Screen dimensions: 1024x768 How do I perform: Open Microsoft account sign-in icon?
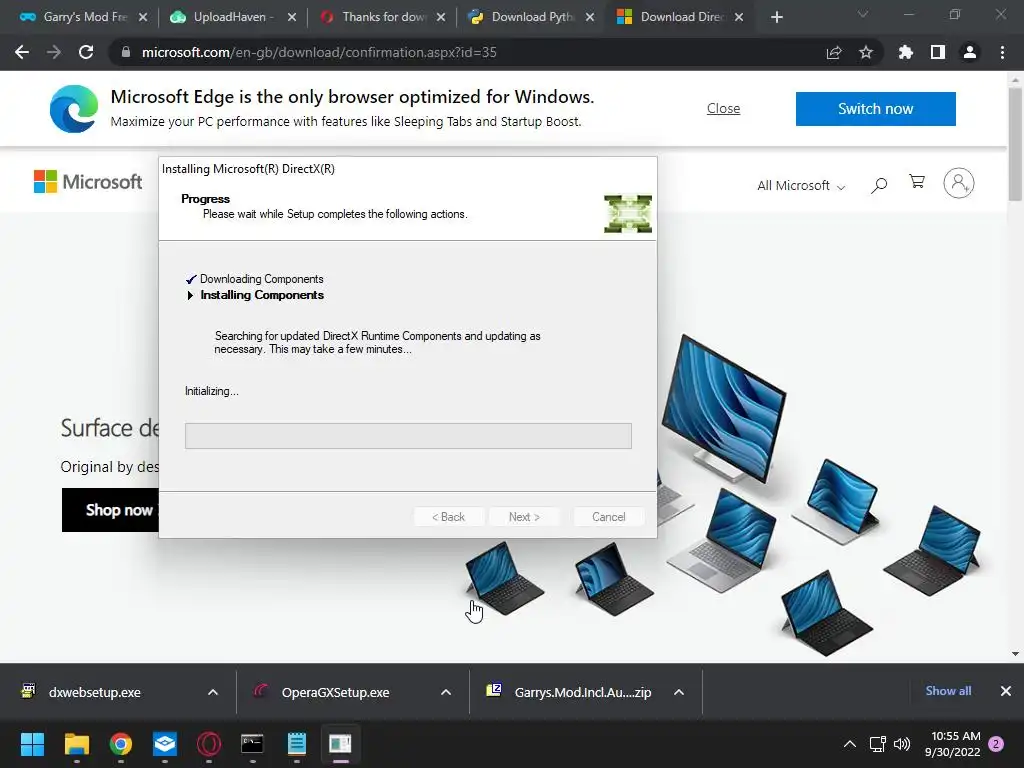pos(959,183)
